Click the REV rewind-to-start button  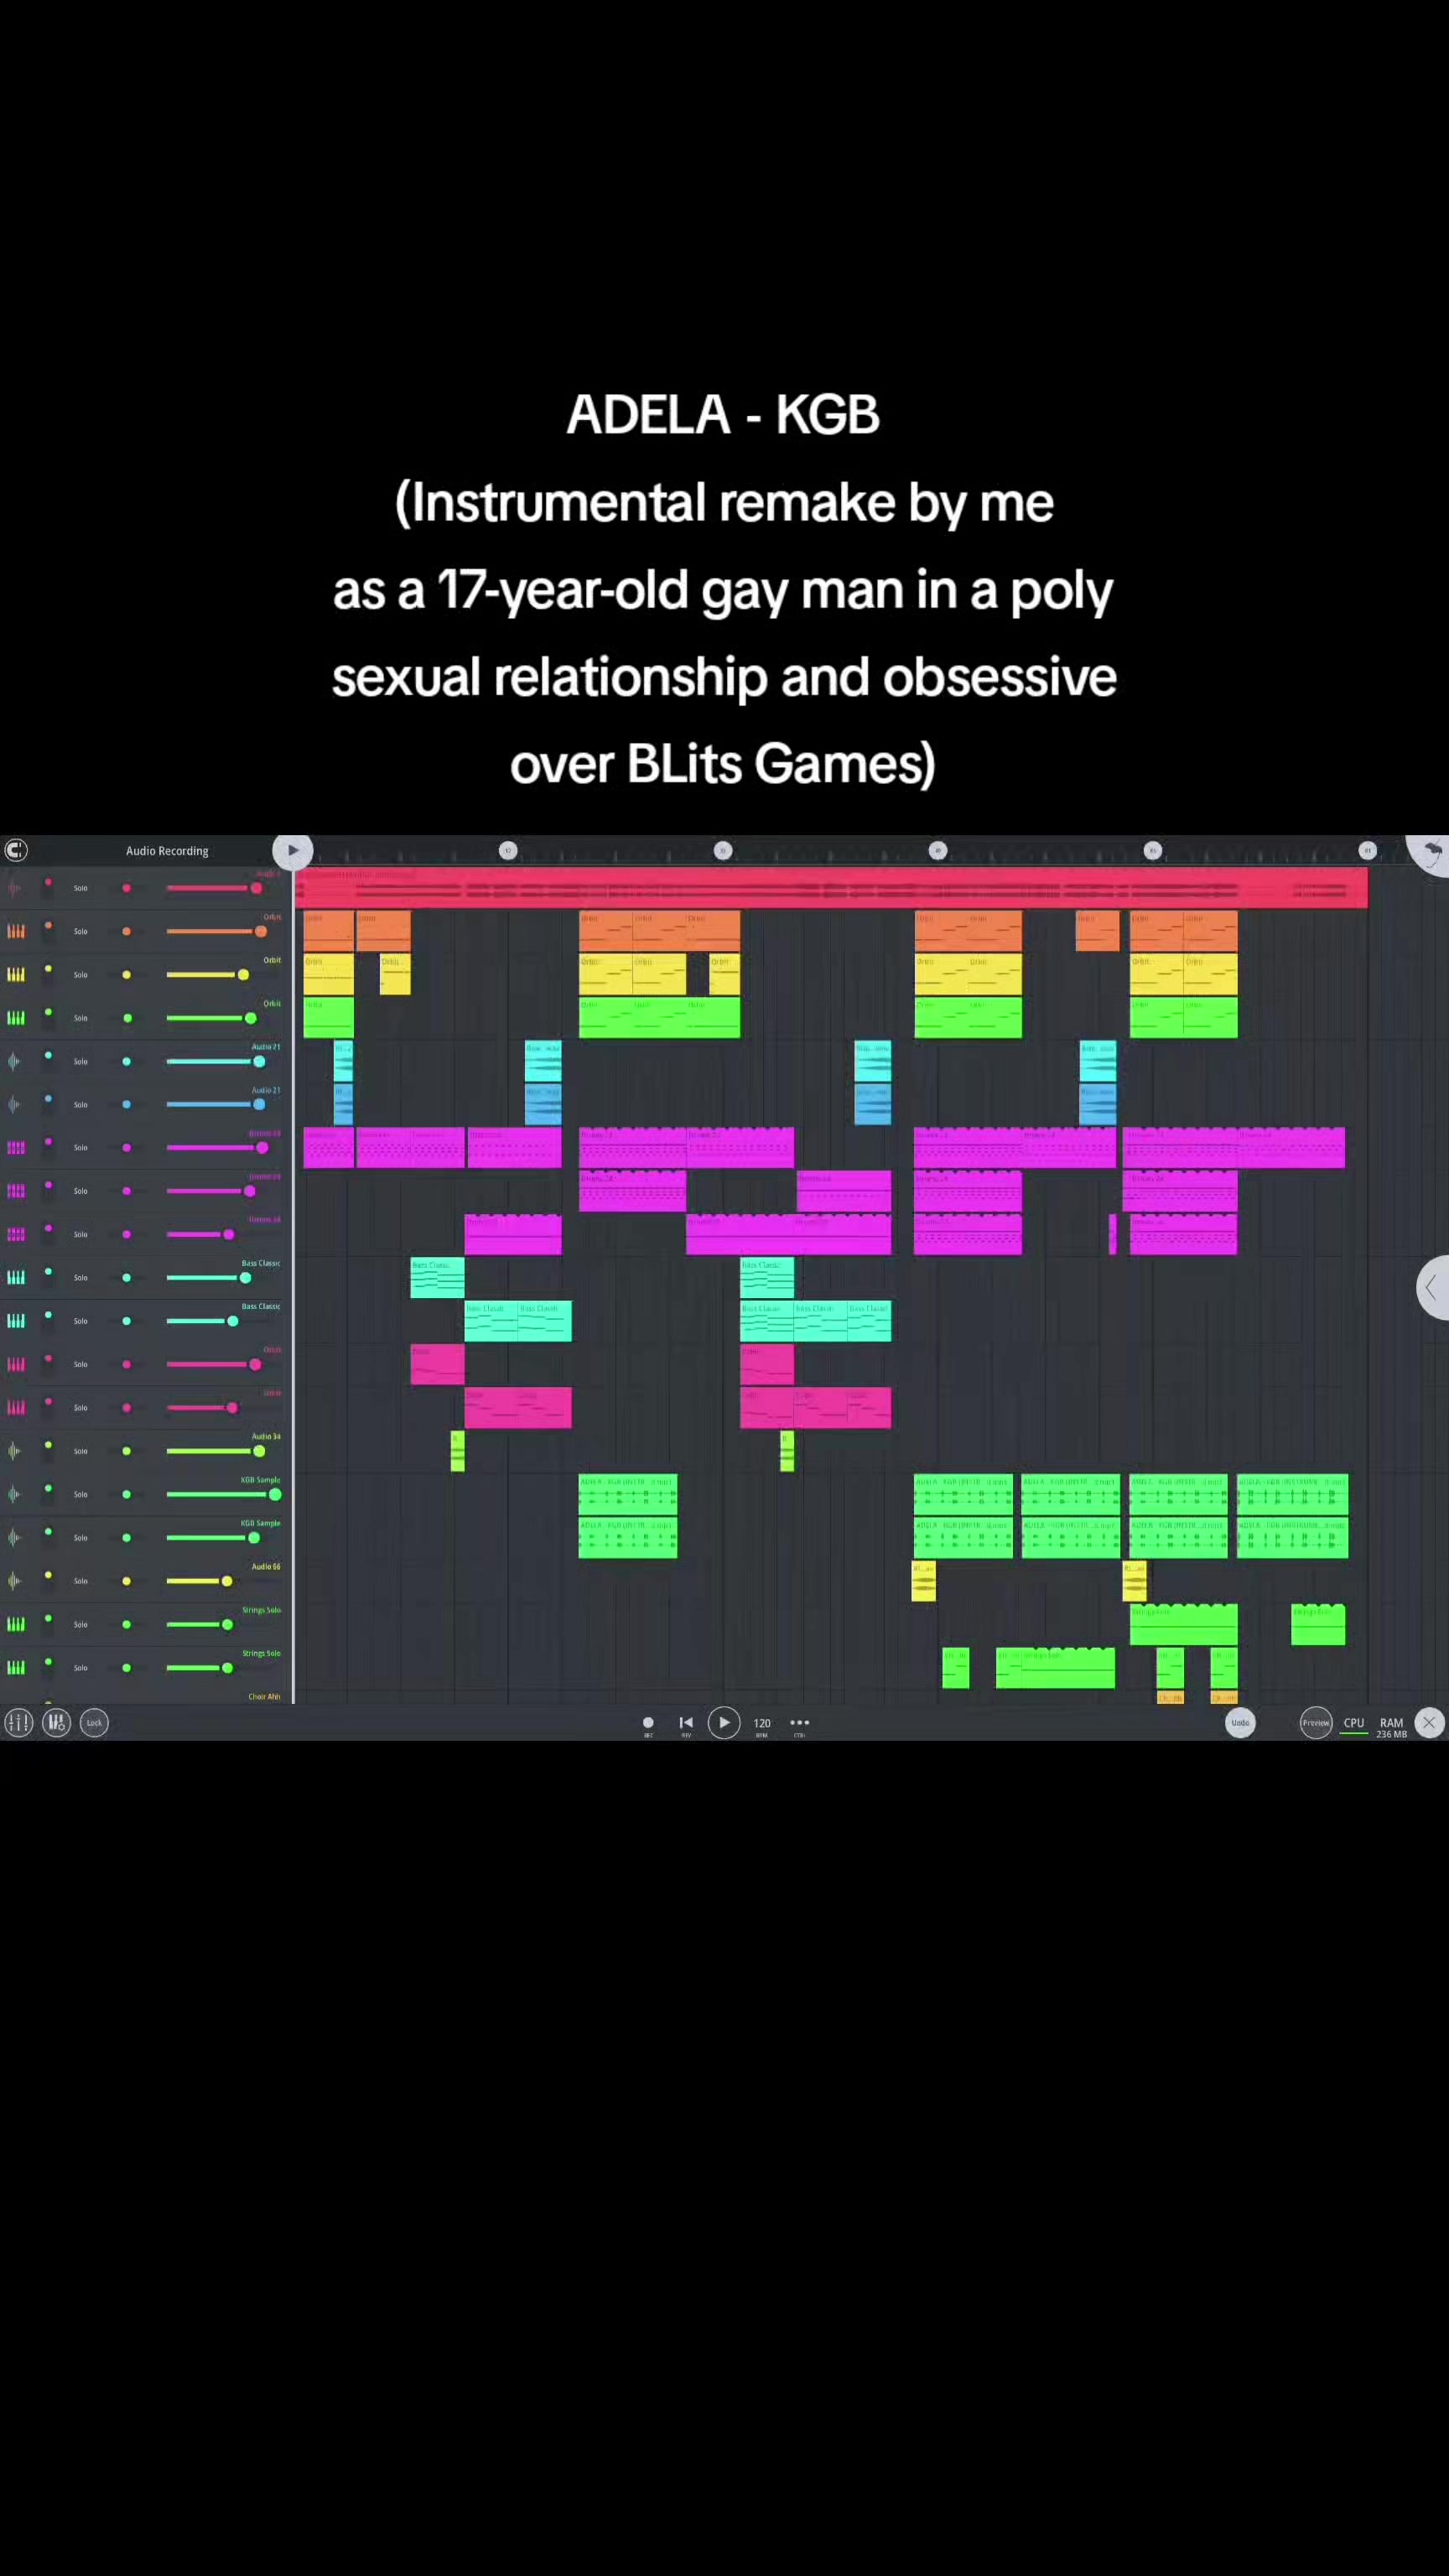(x=686, y=1723)
